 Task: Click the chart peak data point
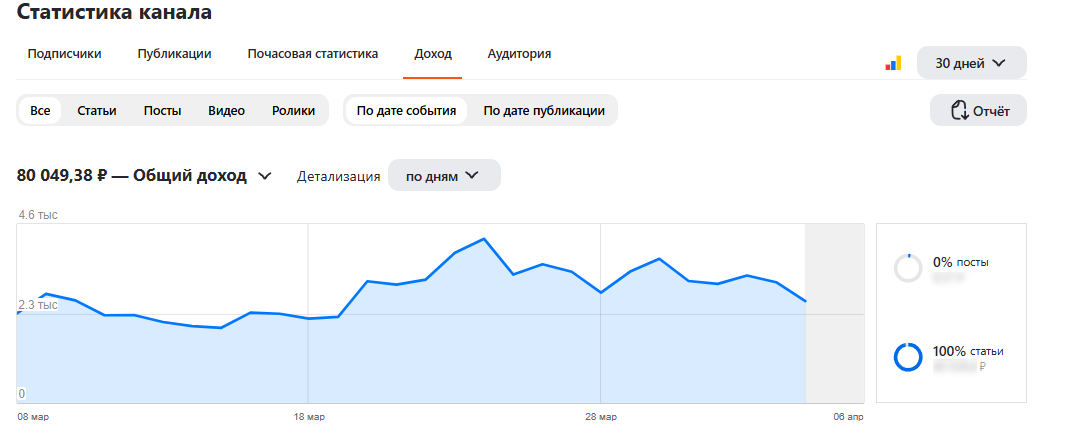pos(484,239)
